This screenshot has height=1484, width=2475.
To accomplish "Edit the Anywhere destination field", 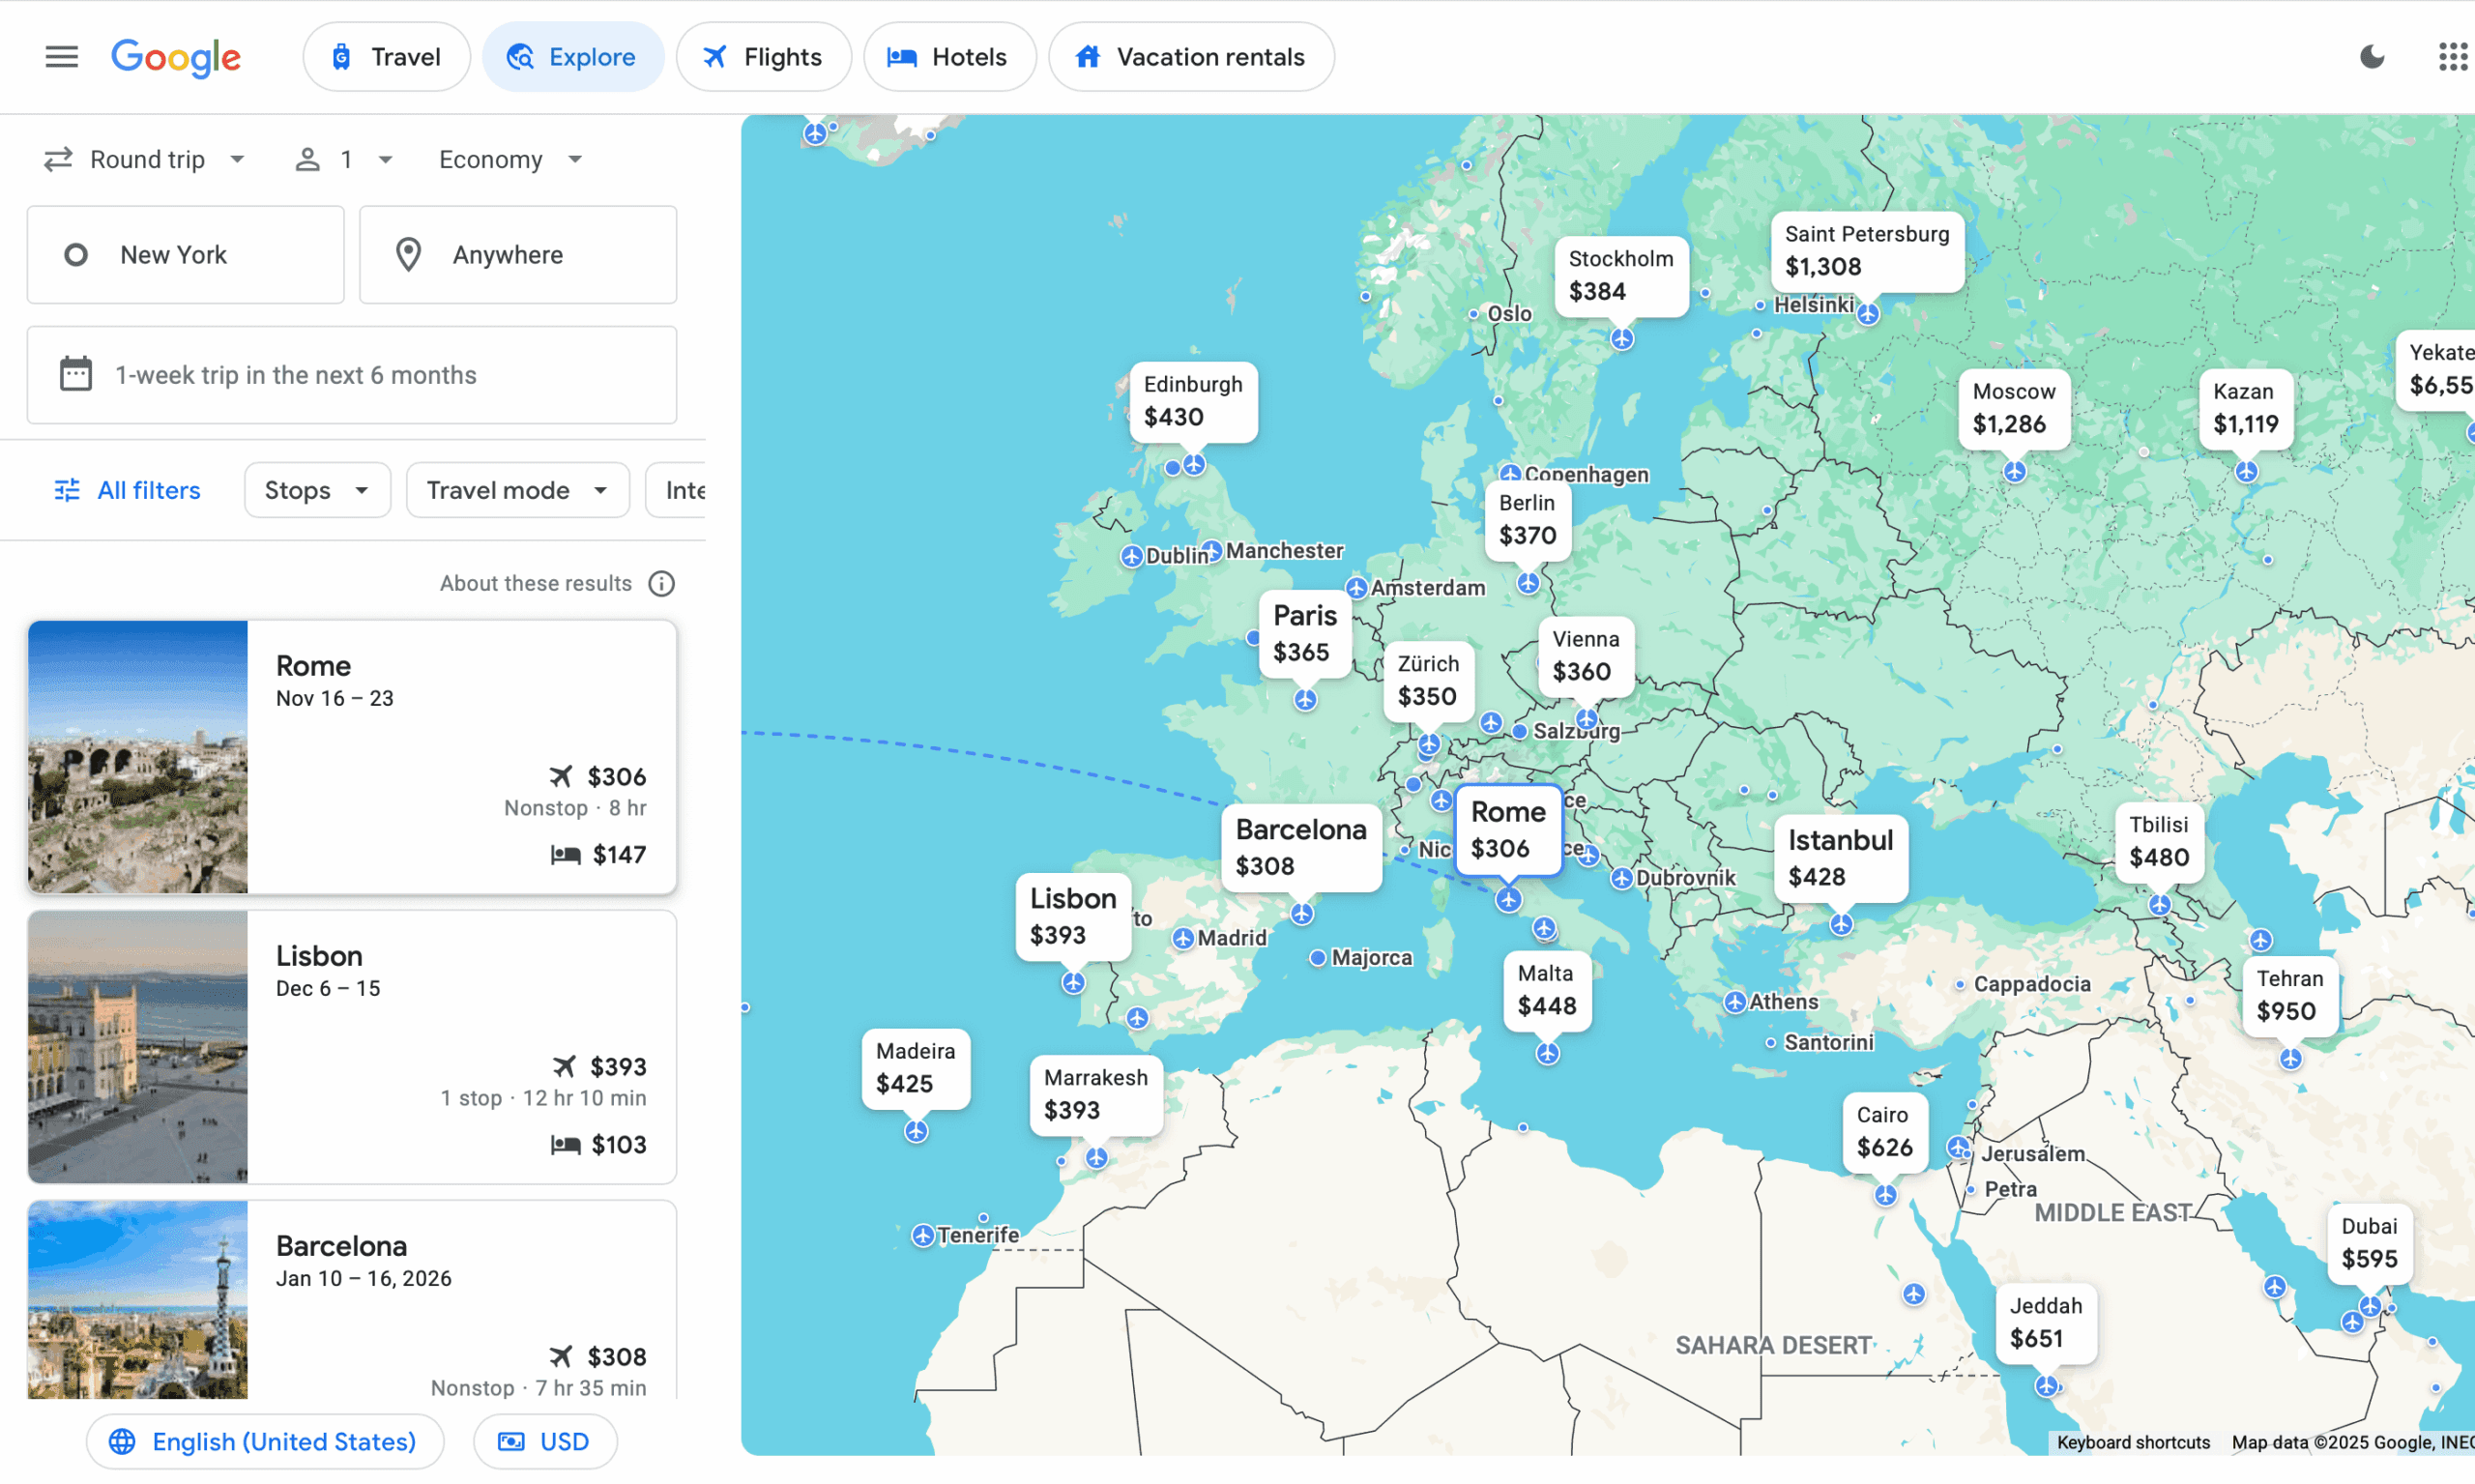I will [x=518, y=255].
